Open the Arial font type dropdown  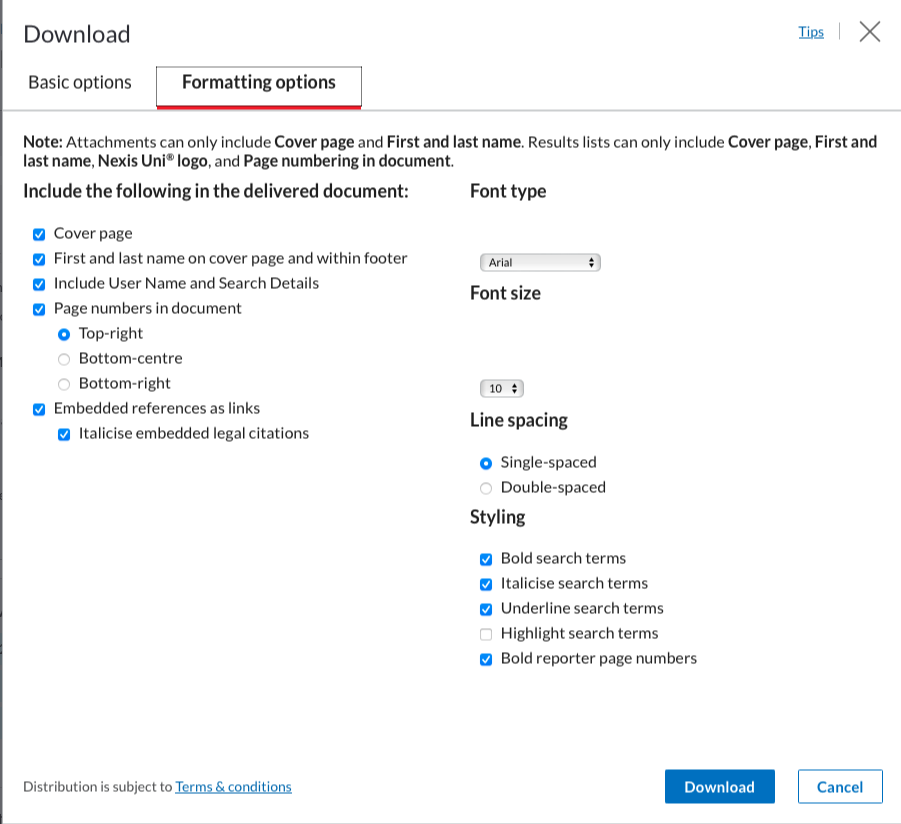(540, 263)
